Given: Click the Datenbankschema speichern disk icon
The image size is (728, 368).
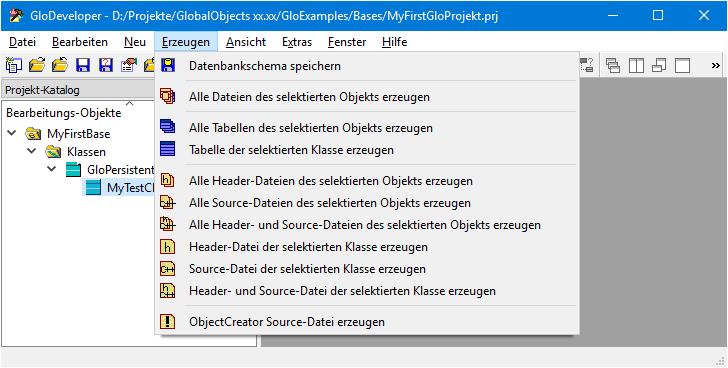Looking at the screenshot, I should coord(168,65).
